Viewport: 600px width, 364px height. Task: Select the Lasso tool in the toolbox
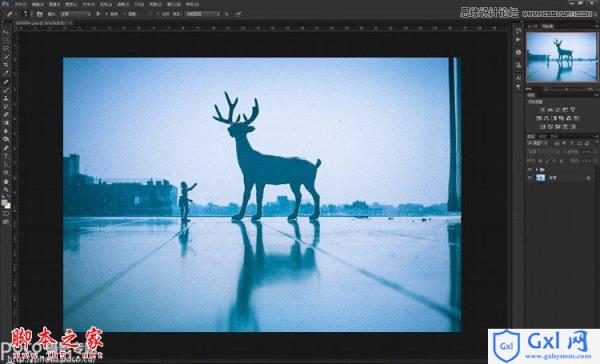click(x=6, y=49)
